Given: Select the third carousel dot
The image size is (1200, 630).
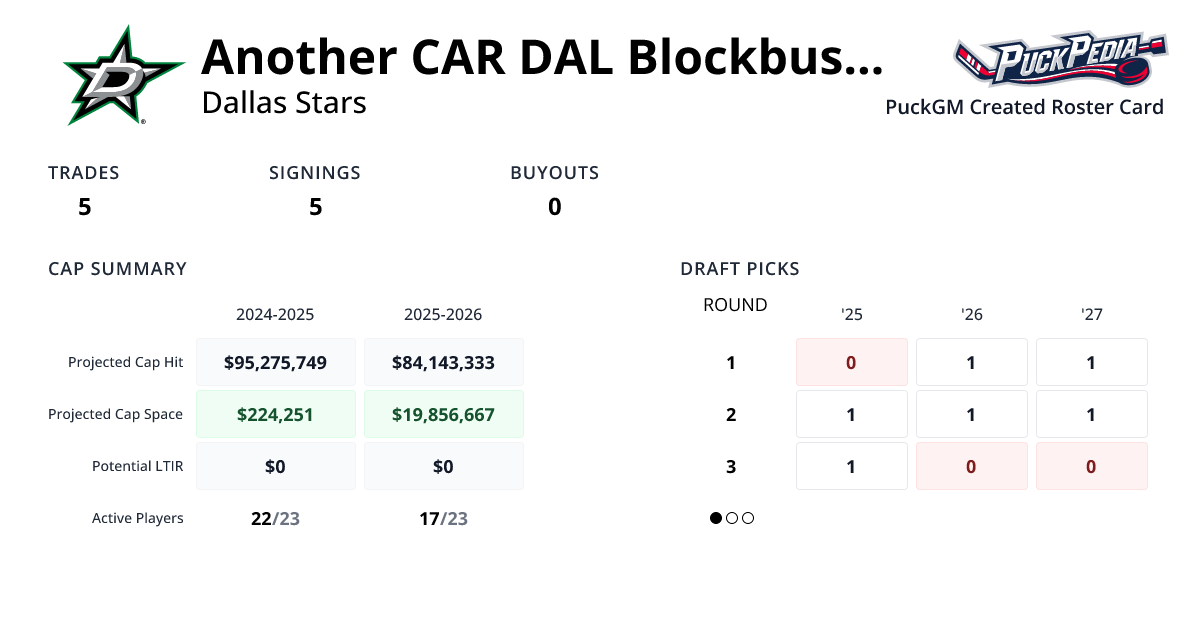Looking at the screenshot, I should [746, 518].
